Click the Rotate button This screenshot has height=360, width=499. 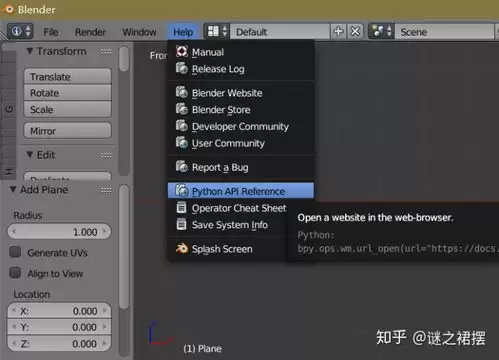[x=68, y=93]
